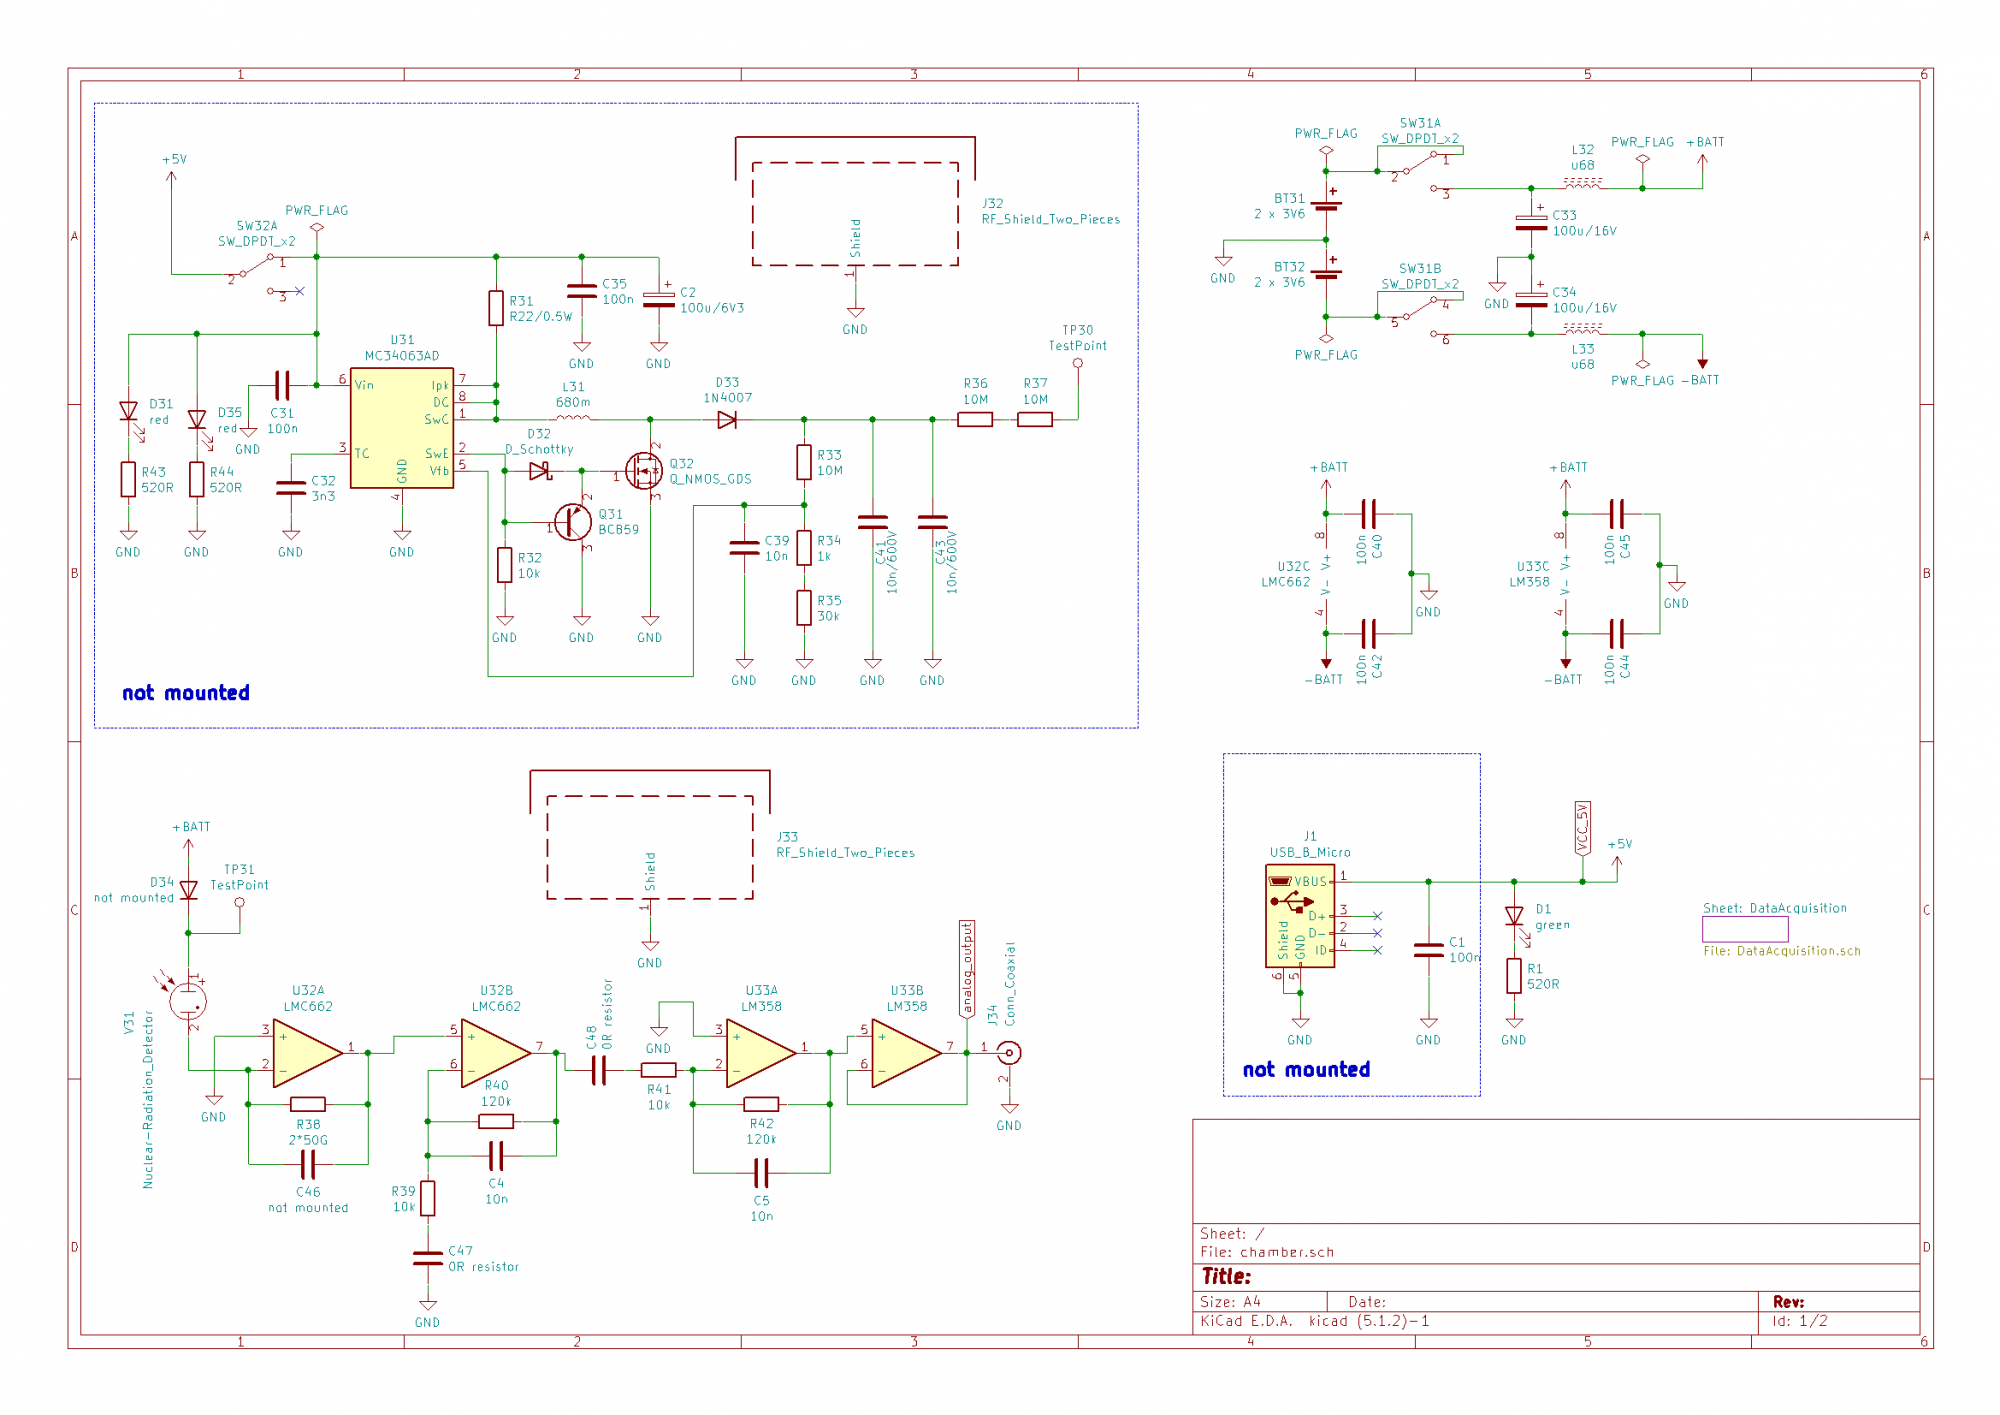Click the 'Title:' field in title block
This screenshot has height=1415, width=2000.
1226,1276
